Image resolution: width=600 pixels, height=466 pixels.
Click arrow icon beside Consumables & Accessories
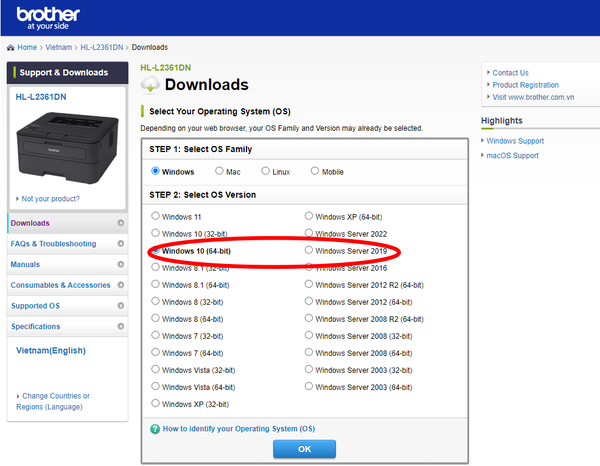click(121, 285)
